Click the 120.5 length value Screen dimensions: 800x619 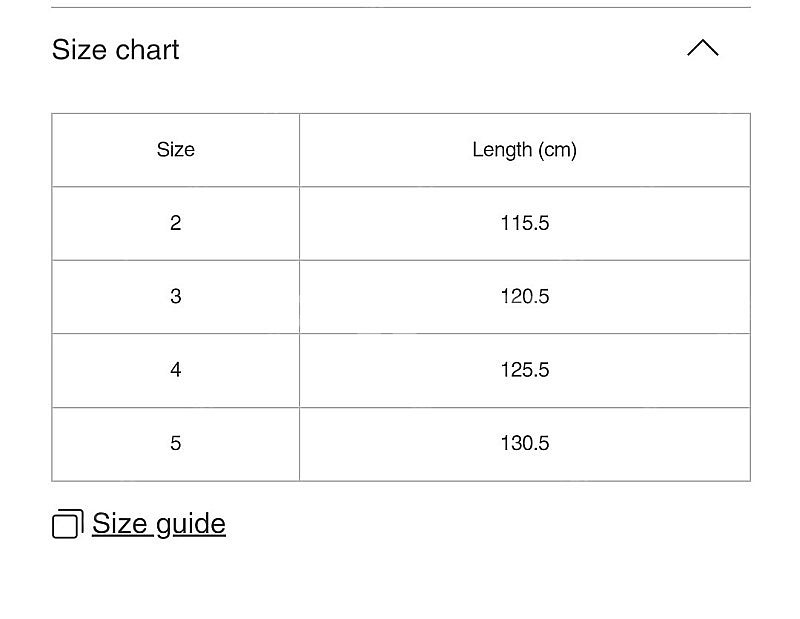tap(524, 297)
